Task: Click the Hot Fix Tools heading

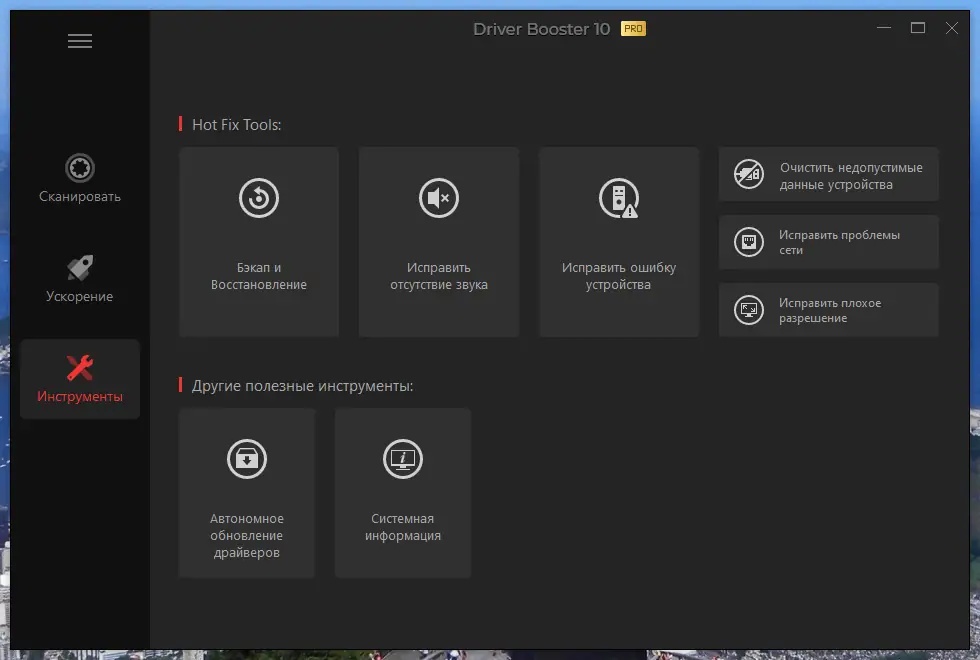Action: point(236,124)
